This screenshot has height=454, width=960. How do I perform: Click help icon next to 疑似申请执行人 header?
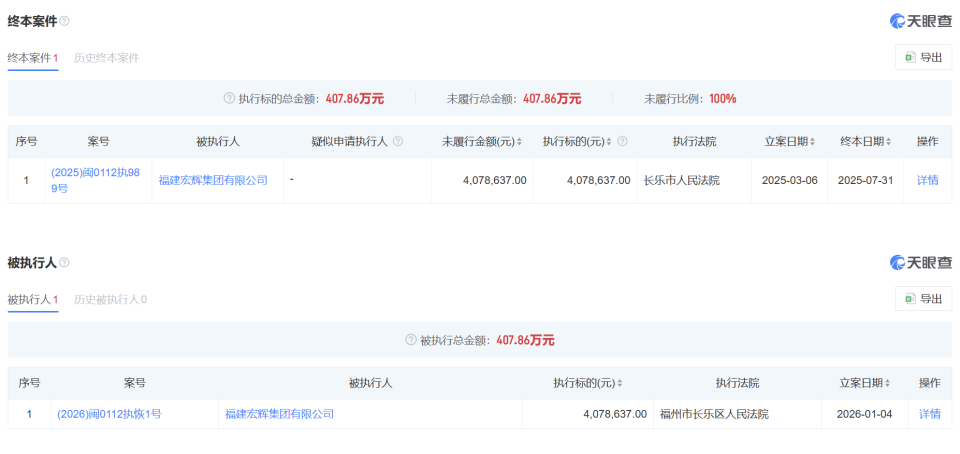(x=398, y=142)
